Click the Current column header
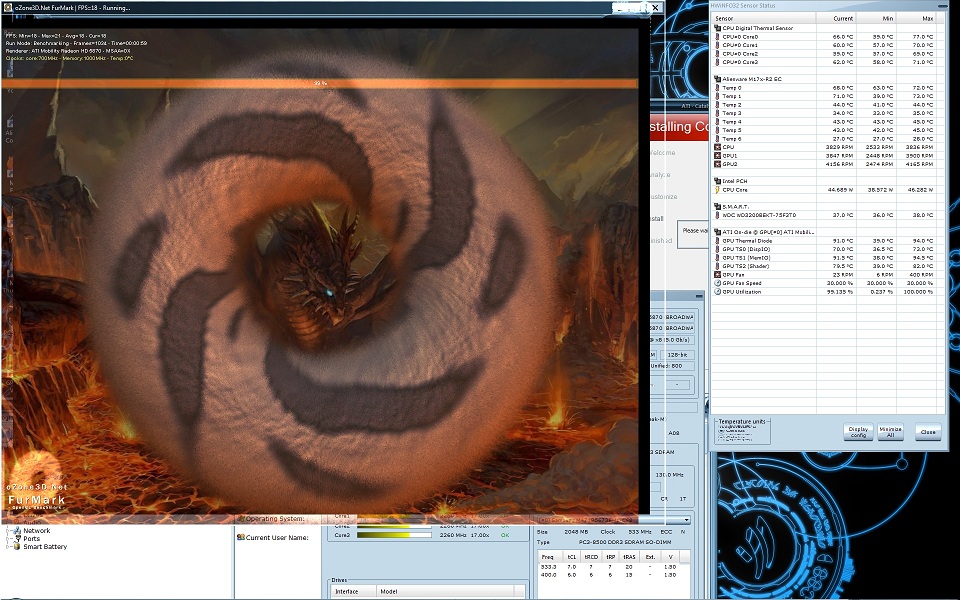Image resolution: width=960 pixels, height=600 pixels. coord(836,18)
